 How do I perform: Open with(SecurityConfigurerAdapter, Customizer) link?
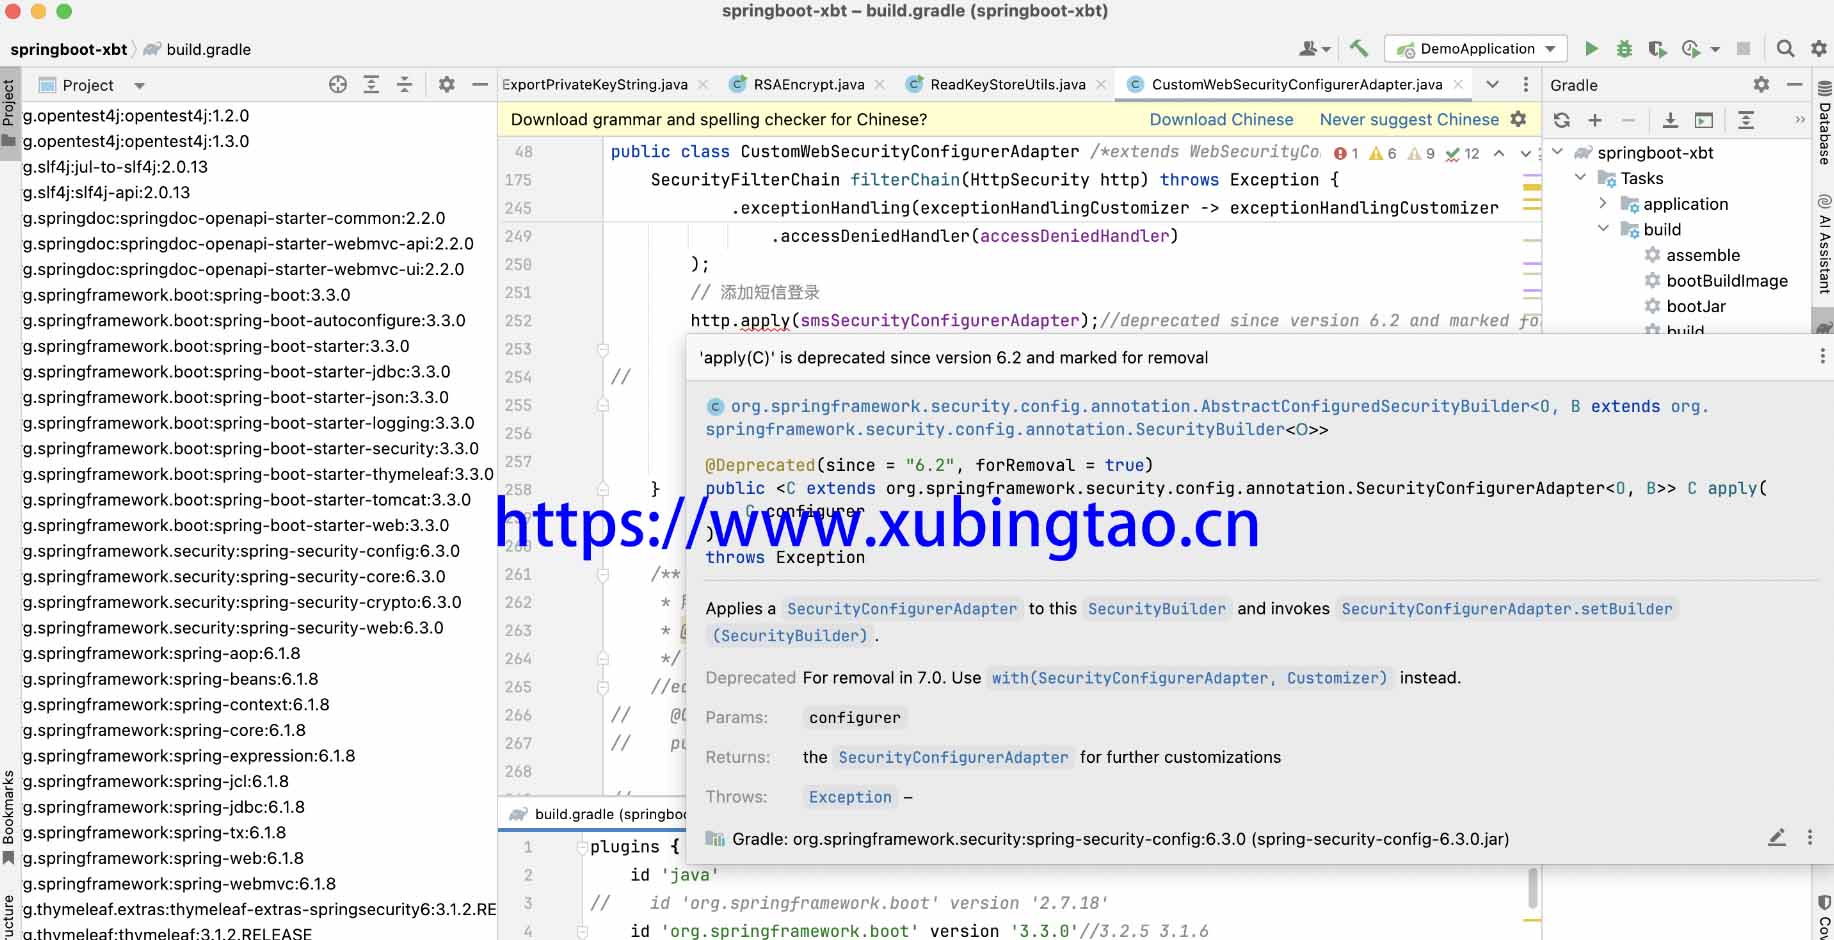pos(1189,678)
